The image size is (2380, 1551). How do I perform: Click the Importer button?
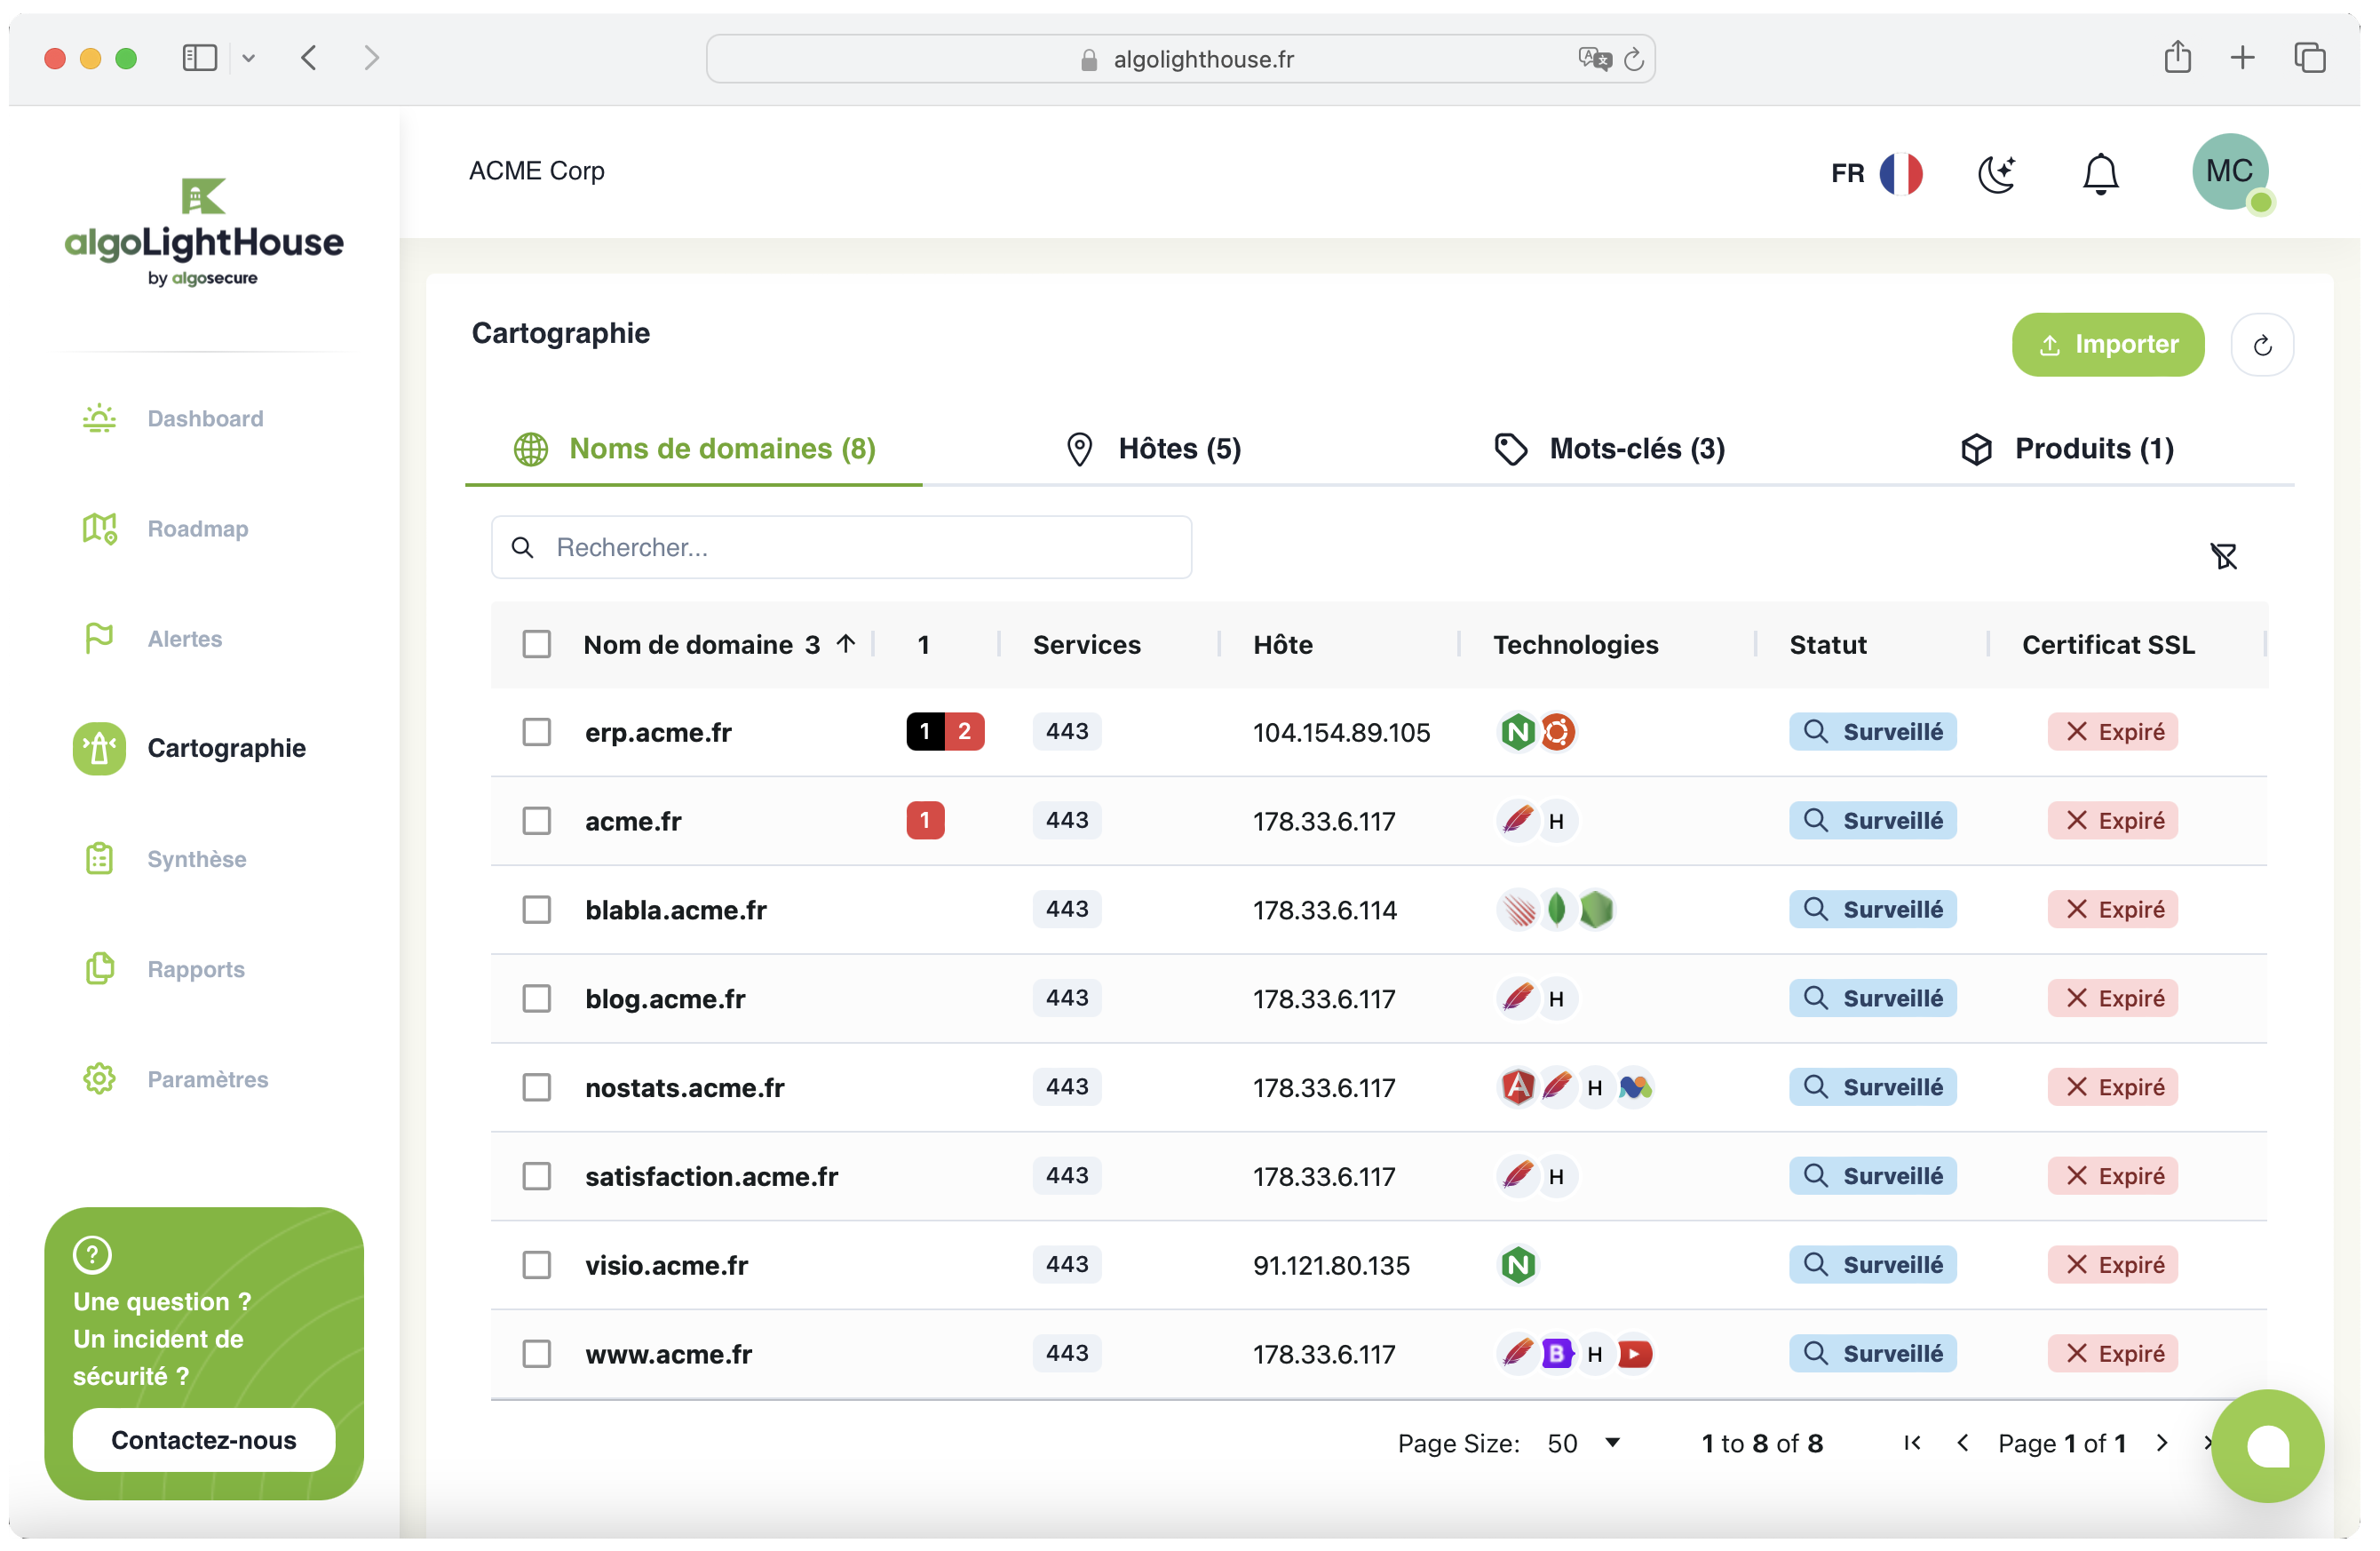coord(2107,344)
